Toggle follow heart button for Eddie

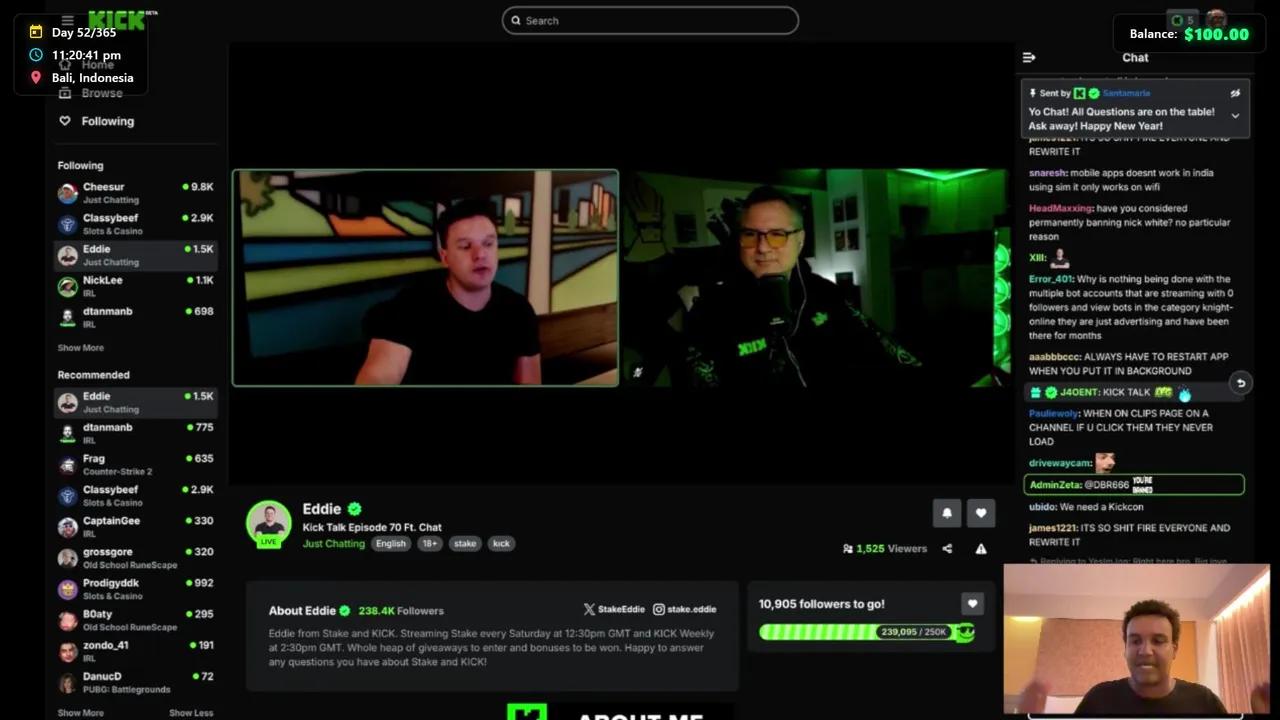click(x=981, y=513)
